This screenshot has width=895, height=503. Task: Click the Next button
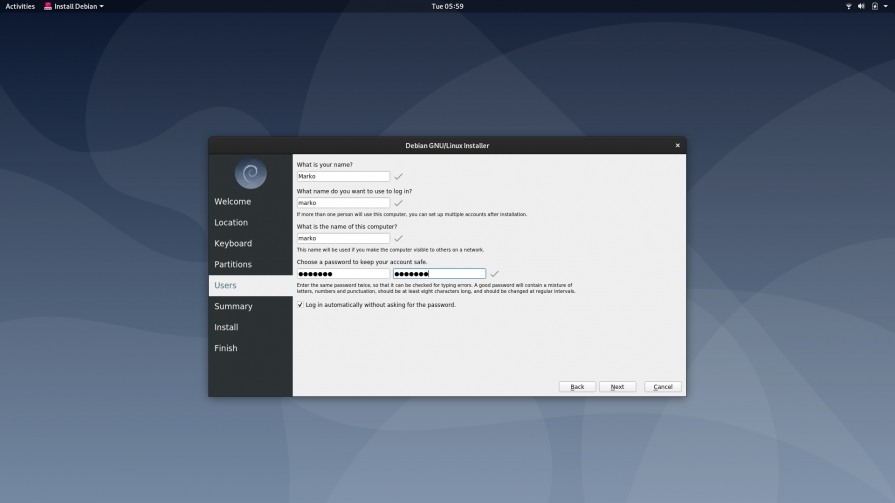pyautogui.click(x=617, y=387)
